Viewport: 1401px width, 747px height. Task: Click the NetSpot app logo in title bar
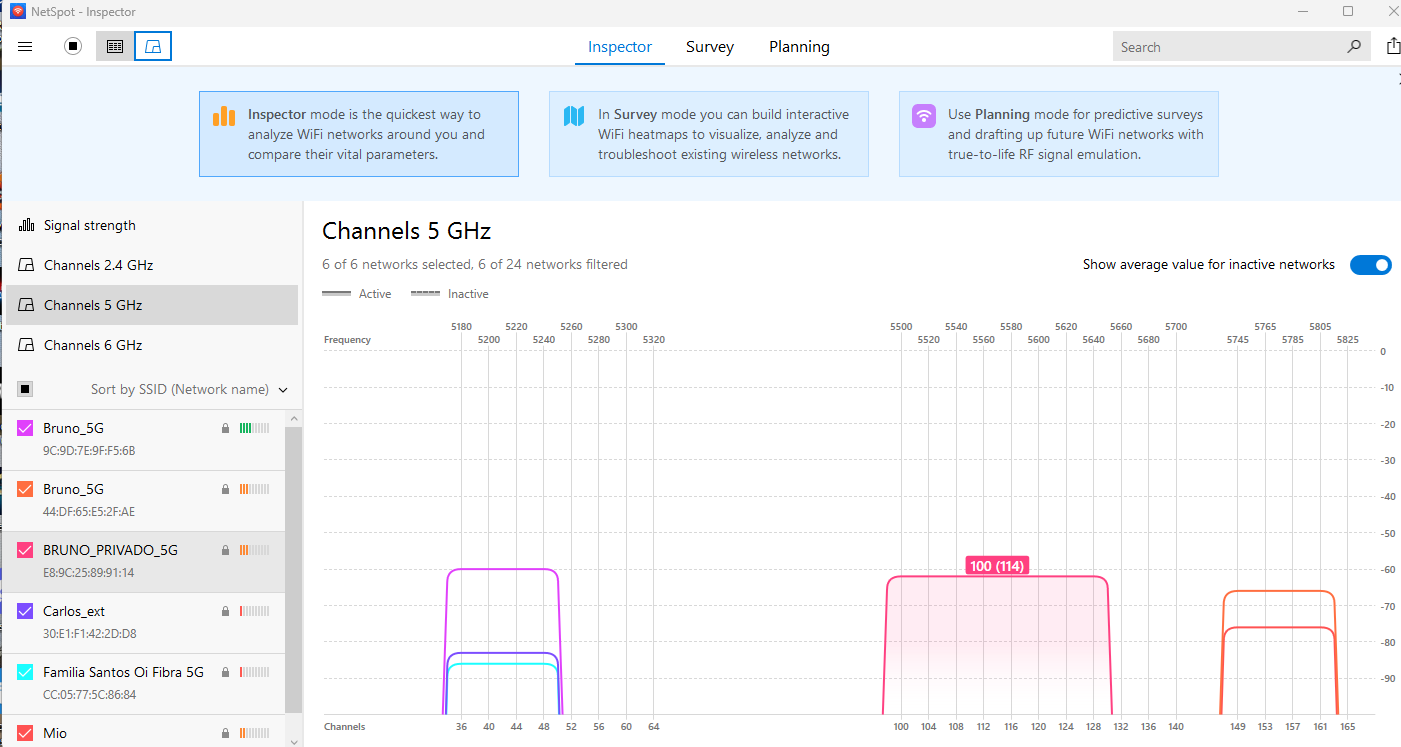[18, 12]
